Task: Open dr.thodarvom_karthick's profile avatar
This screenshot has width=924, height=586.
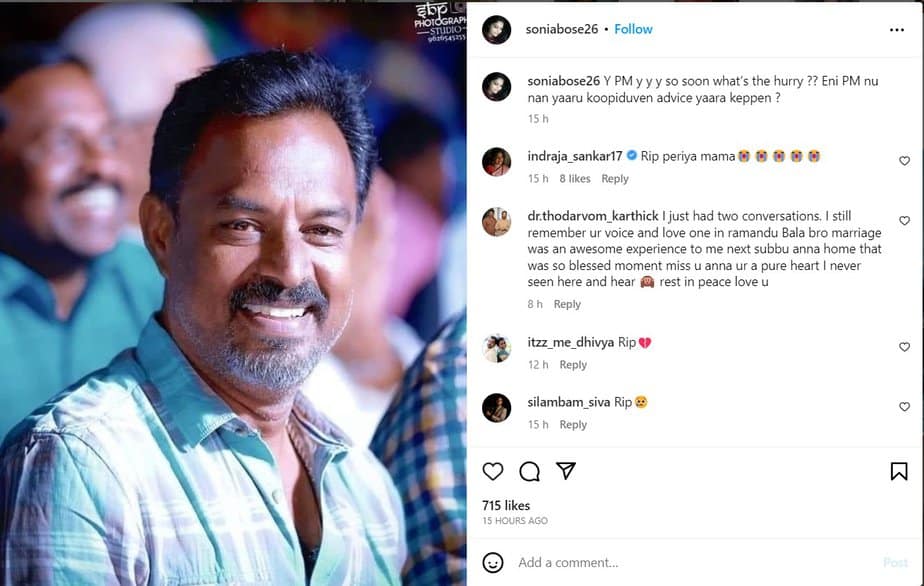Action: click(x=497, y=221)
